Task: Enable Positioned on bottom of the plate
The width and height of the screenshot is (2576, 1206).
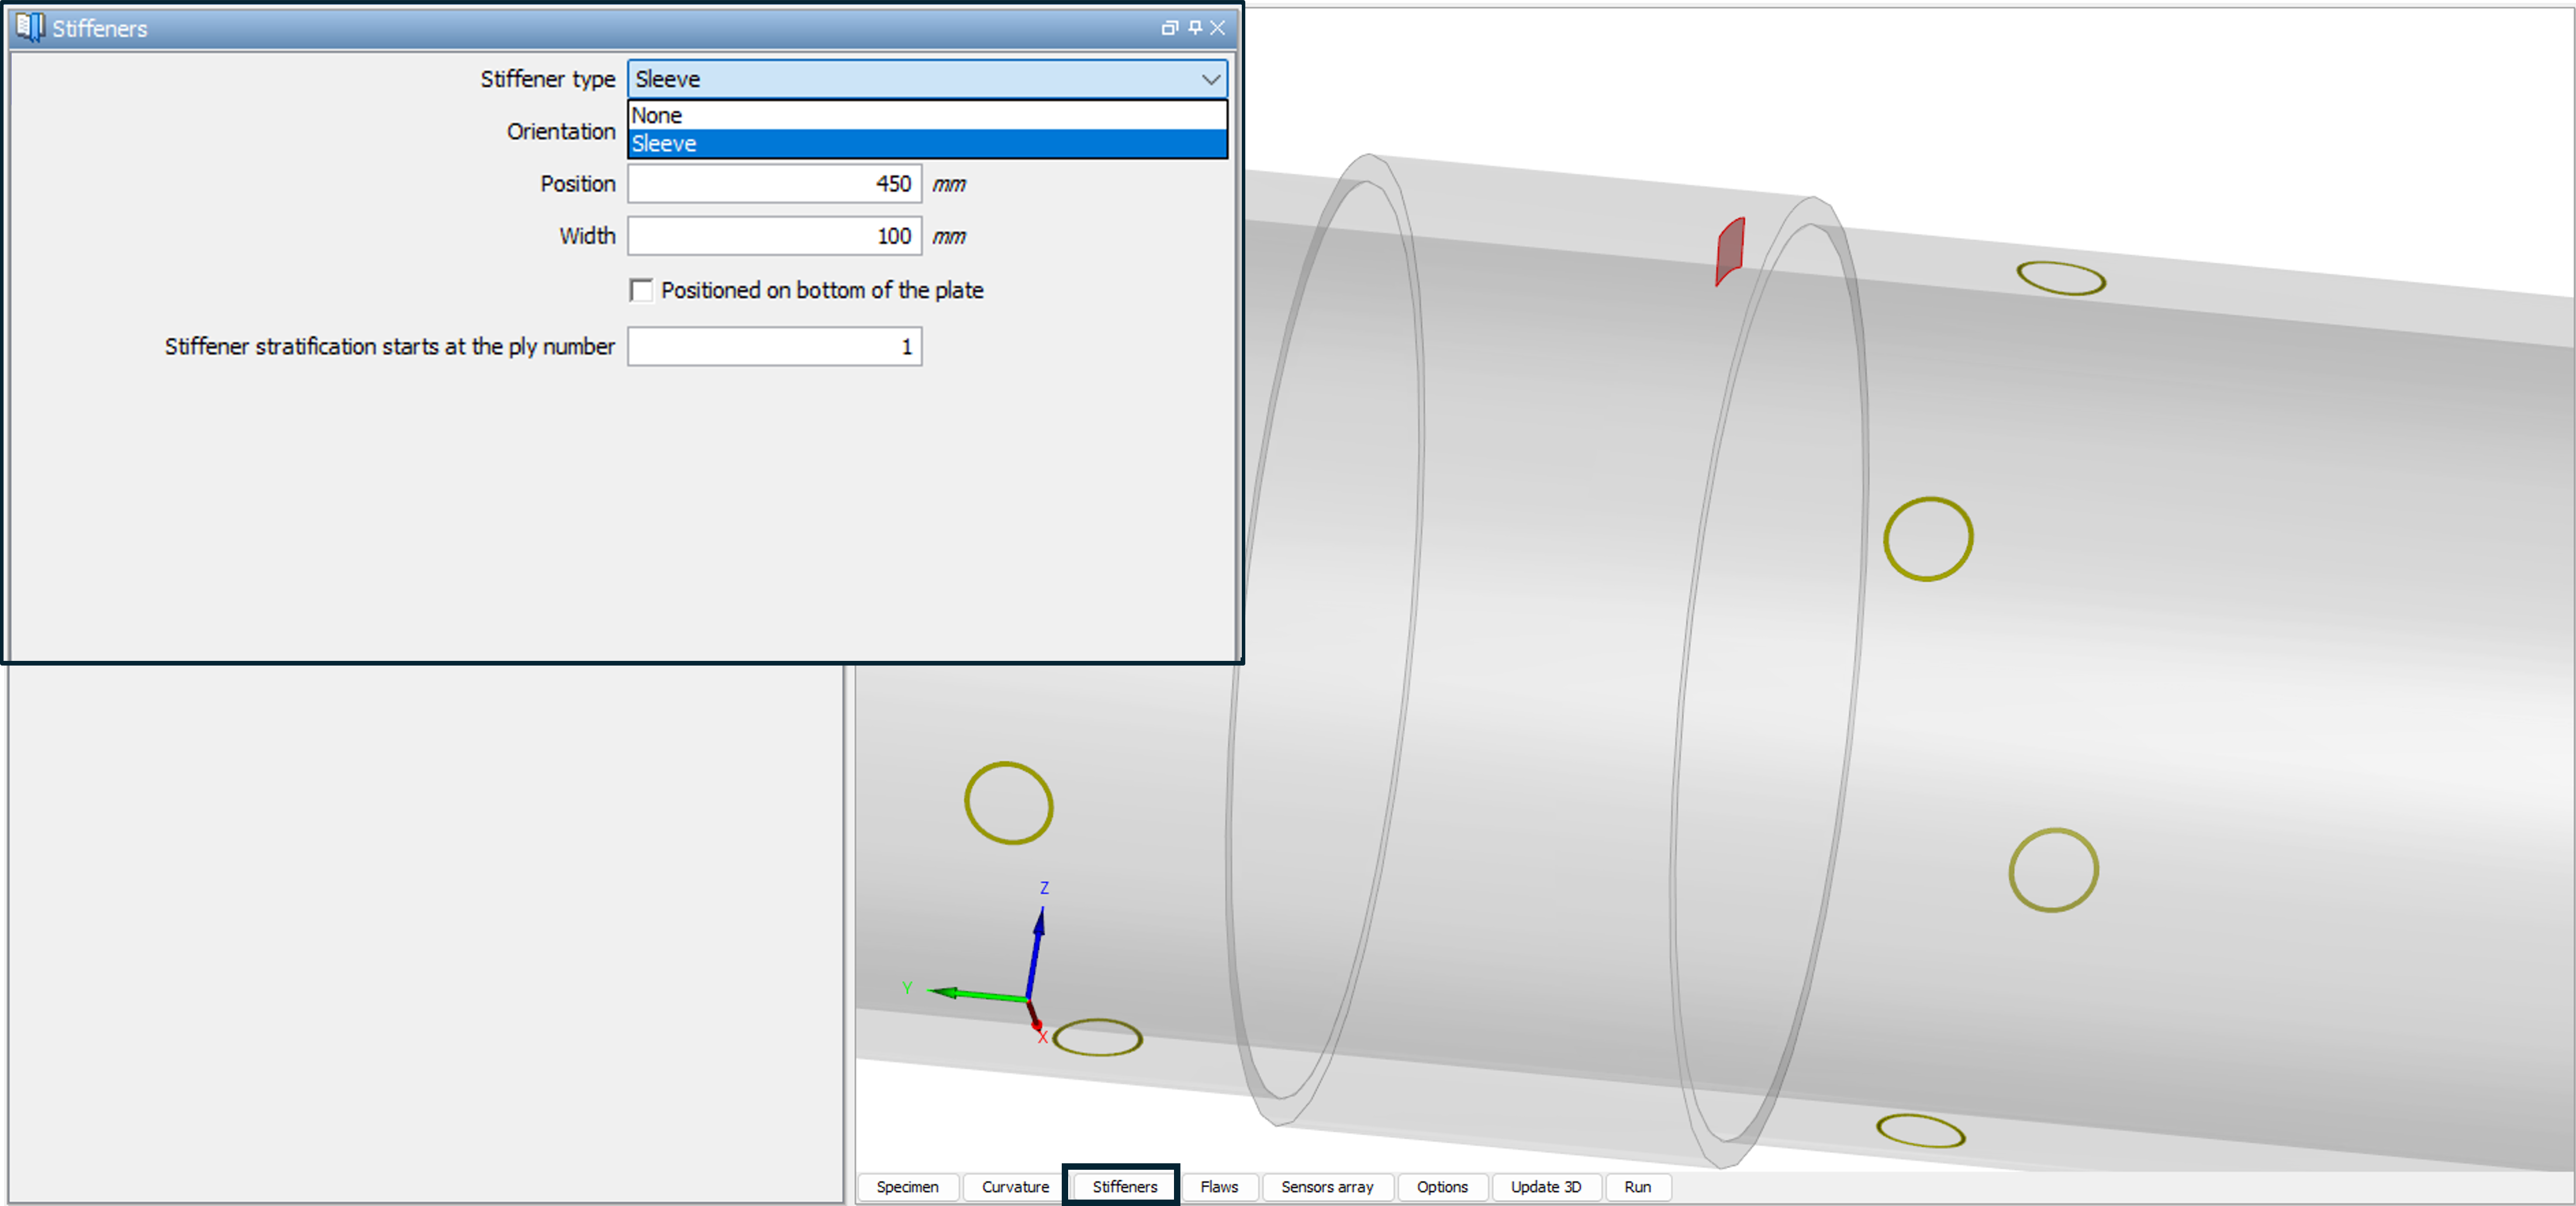Action: pyautogui.click(x=642, y=290)
